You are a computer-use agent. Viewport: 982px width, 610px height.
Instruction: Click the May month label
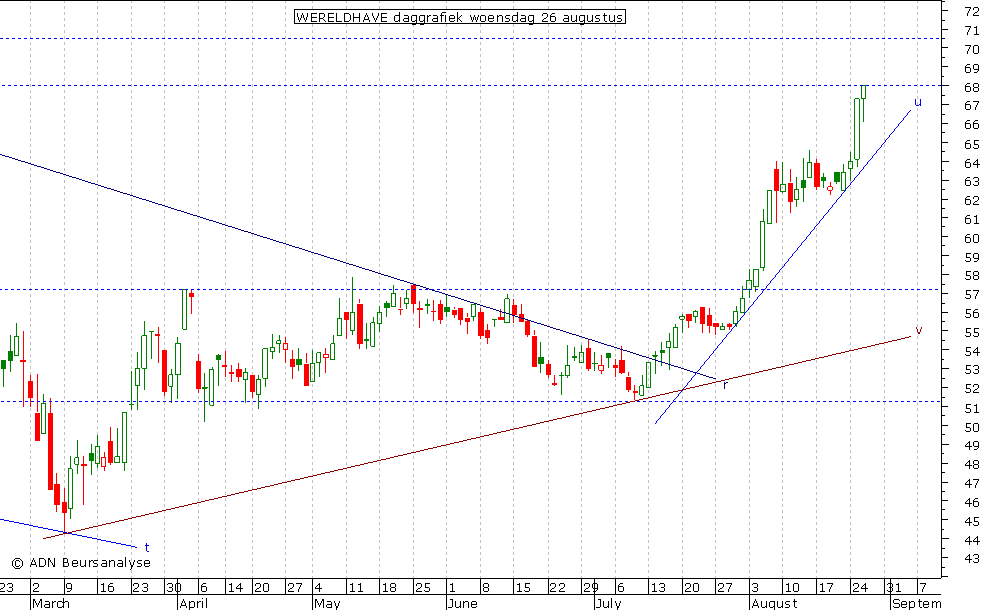coord(327,603)
